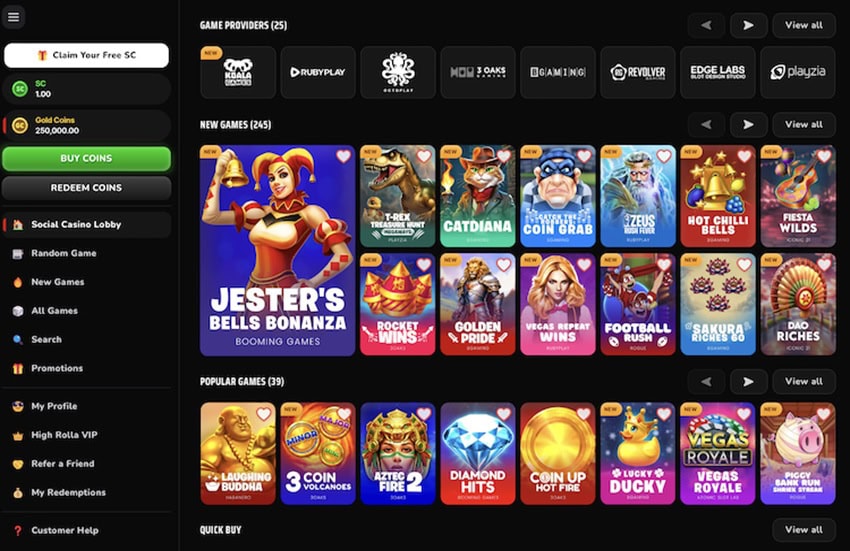Favorite Jester's Bells Bonanza with heart icon
The width and height of the screenshot is (850, 551).
point(343,156)
